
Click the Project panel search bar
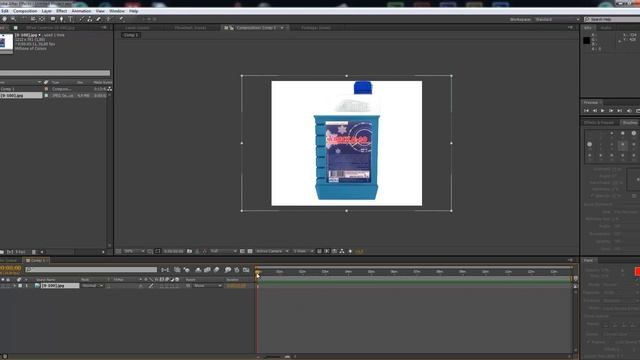click(x=55, y=73)
